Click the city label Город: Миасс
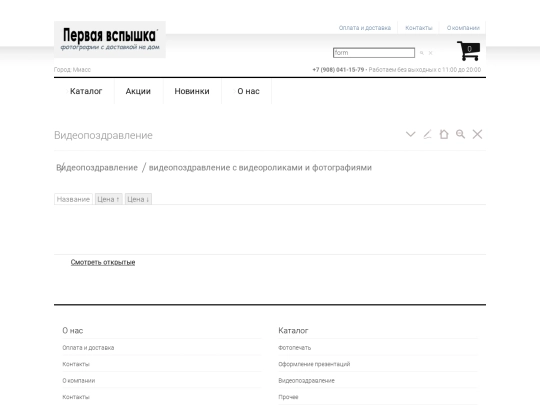The width and height of the screenshot is (540, 405). coord(72,70)
